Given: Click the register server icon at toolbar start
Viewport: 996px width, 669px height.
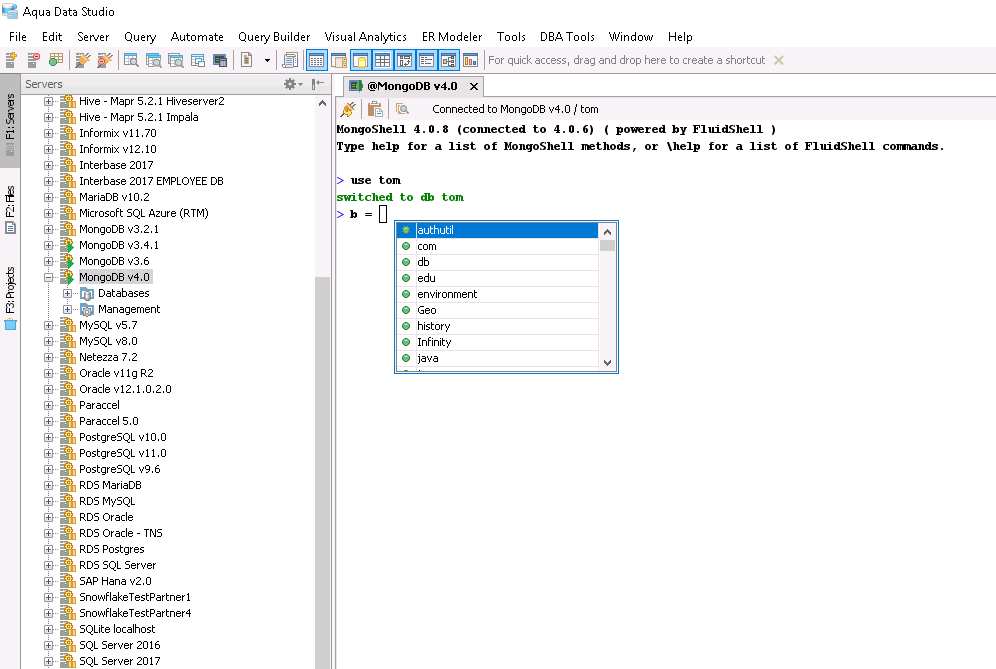Looking at the screenshot, I should tap(12, 60).
